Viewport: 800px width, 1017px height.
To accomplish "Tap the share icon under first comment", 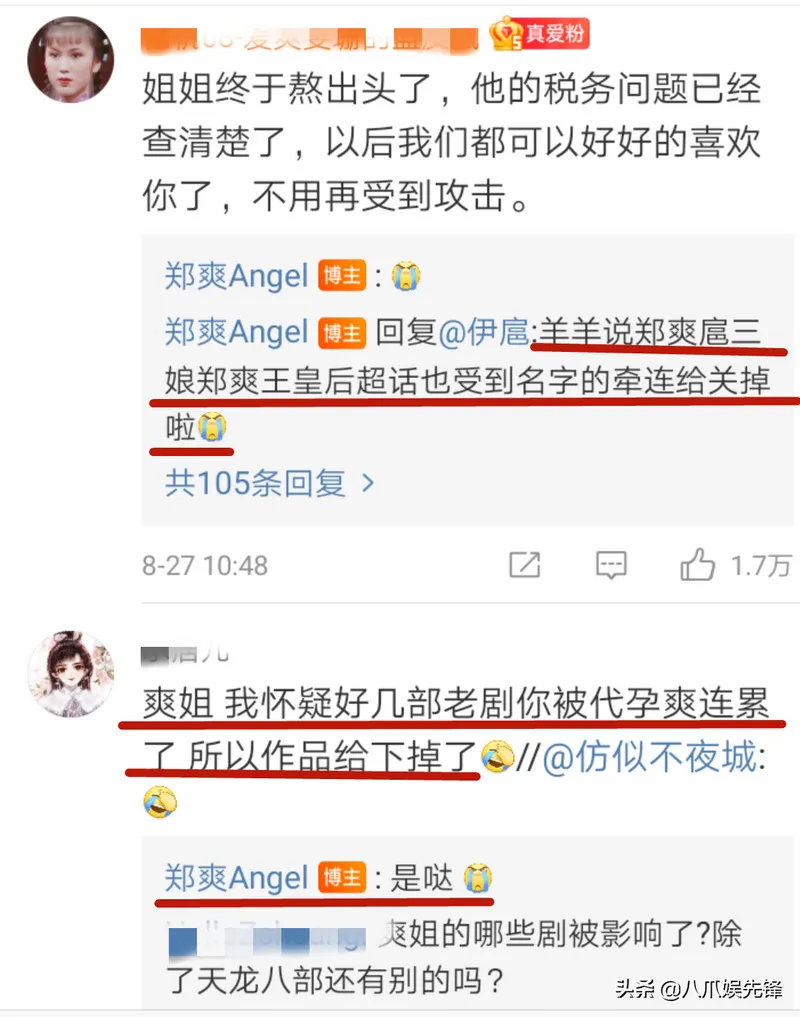I will [524, 564].
